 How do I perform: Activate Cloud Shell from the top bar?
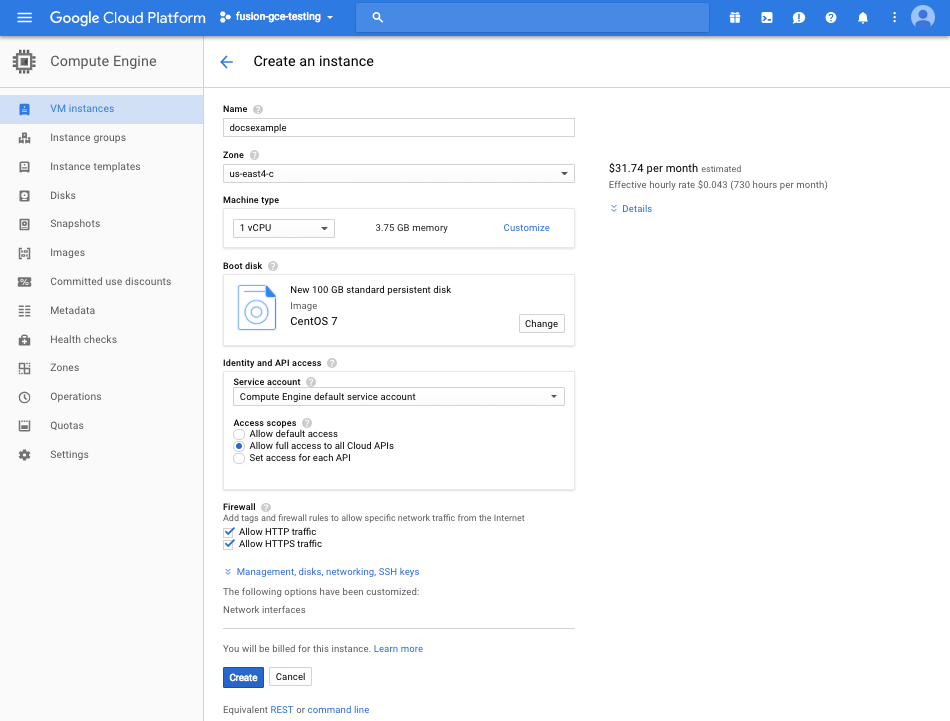tap(766, 18)
